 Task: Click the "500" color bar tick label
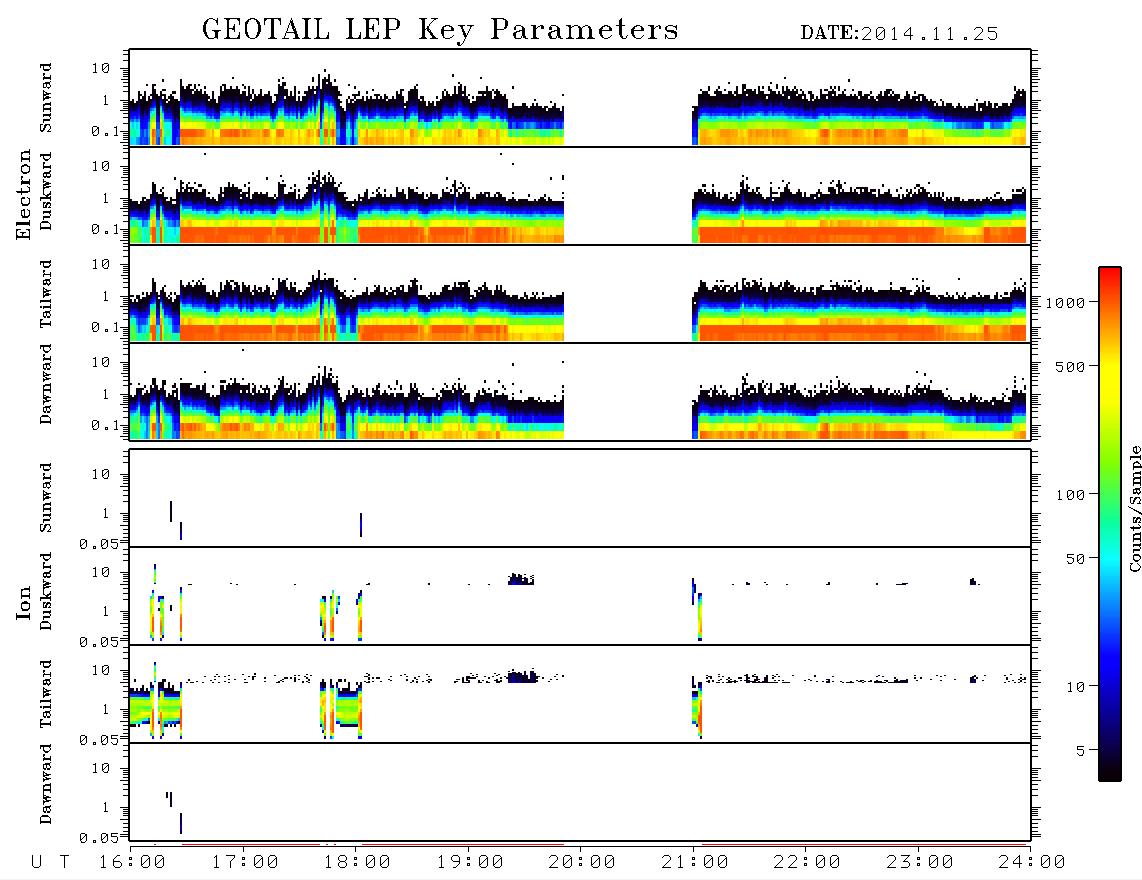1070,366
